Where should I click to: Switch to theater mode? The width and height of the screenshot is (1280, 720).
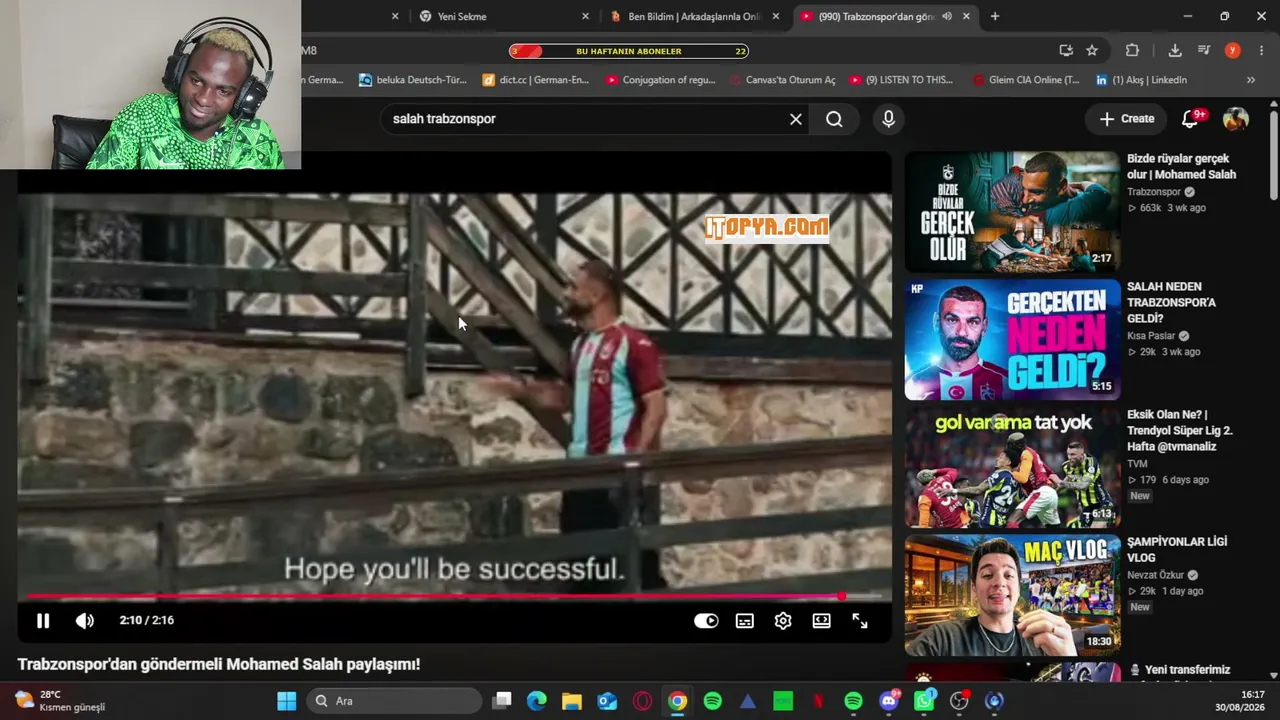click(x=821, y=621)
